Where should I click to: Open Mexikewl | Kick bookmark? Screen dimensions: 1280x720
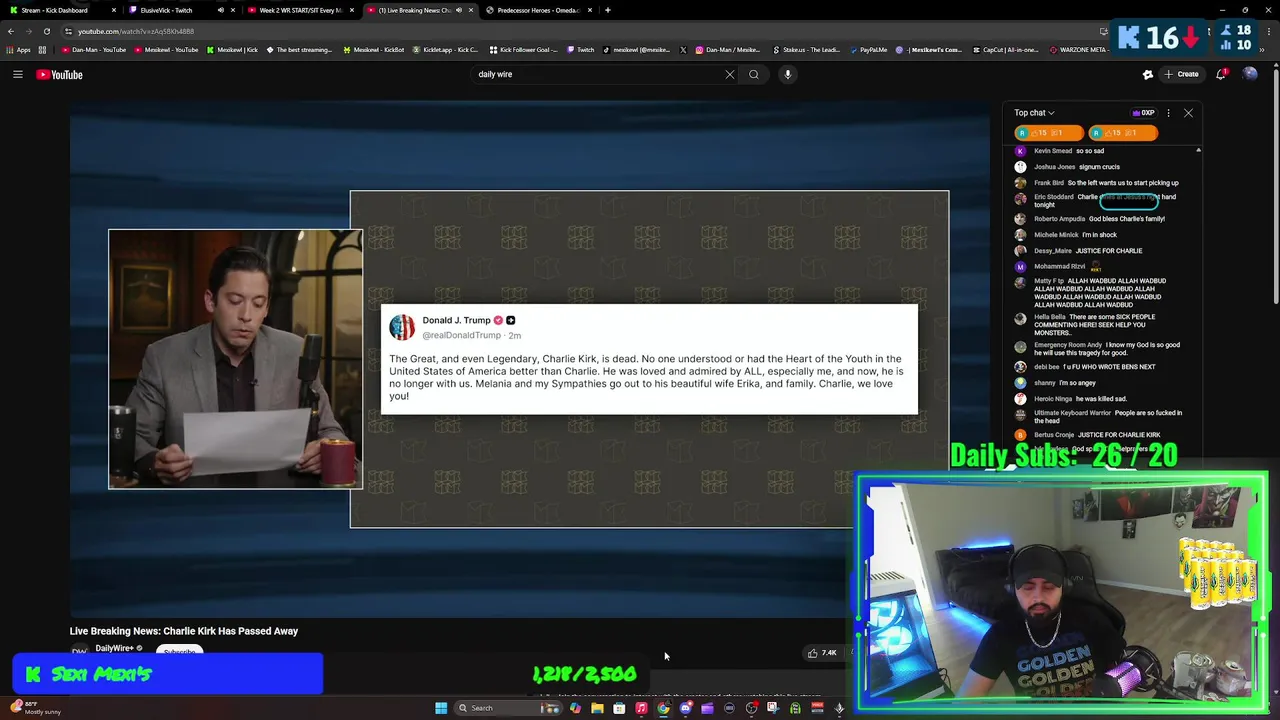point(233,50)
